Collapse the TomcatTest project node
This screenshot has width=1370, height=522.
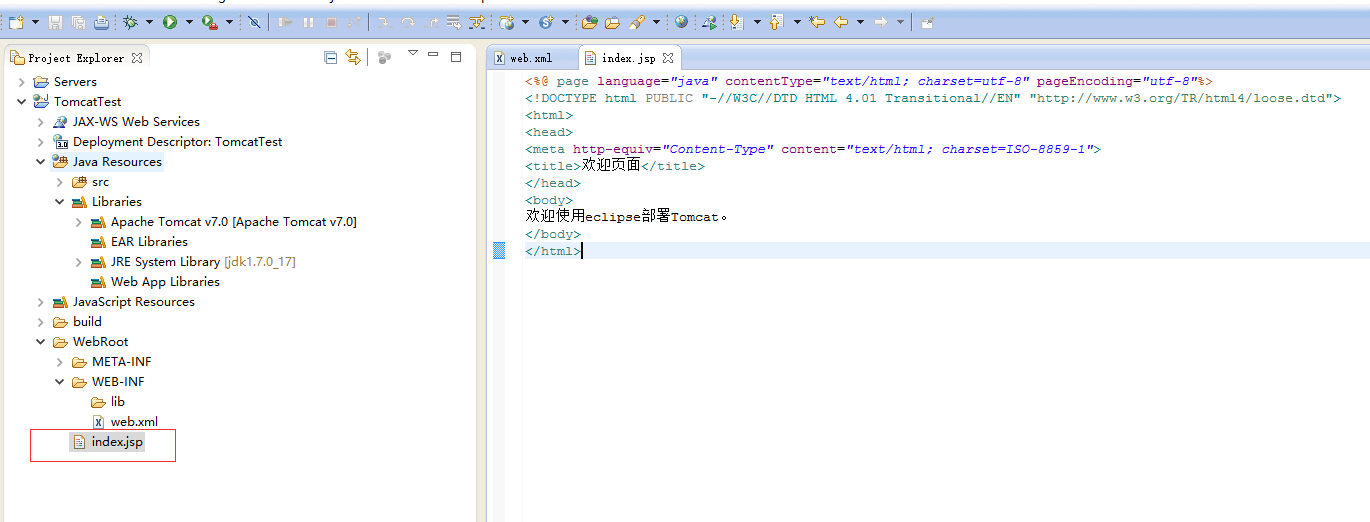coord(21,102)
